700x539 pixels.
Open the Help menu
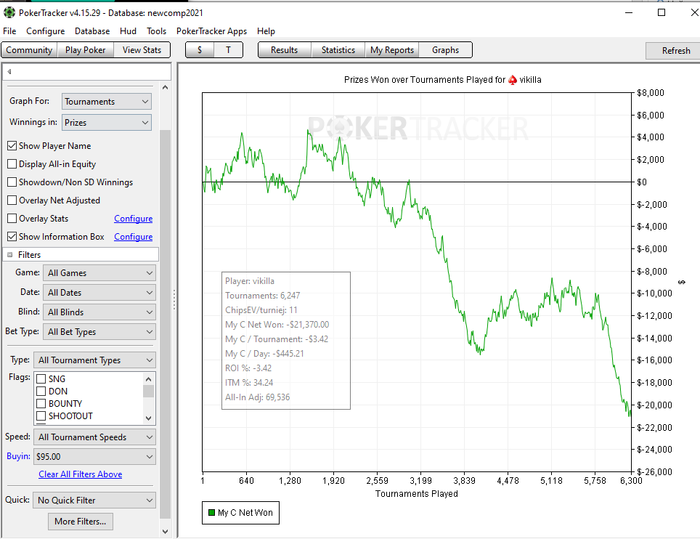[266, 31]
